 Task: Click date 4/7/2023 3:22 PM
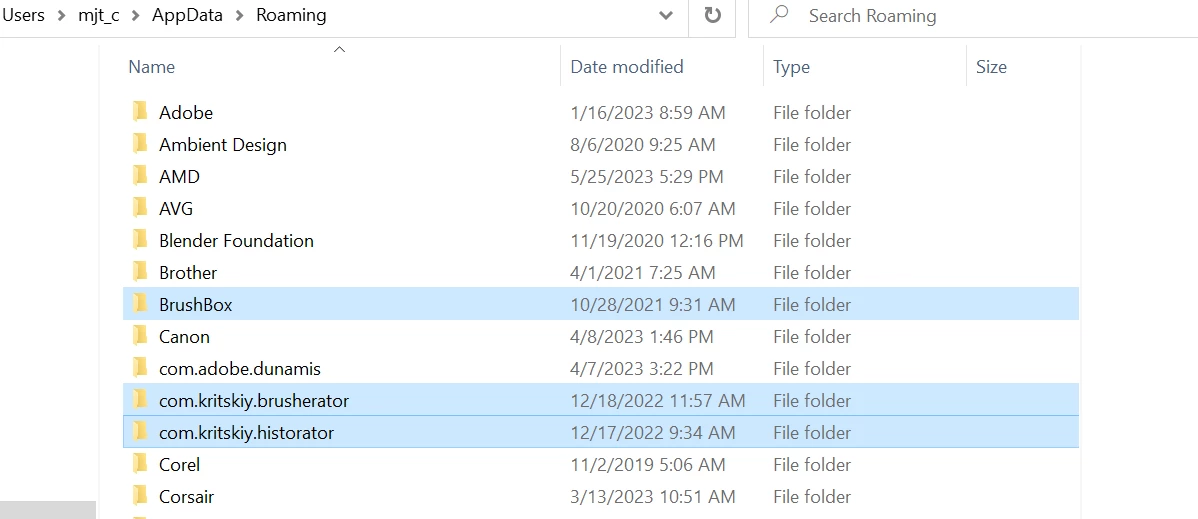click(x=643, y=368)
